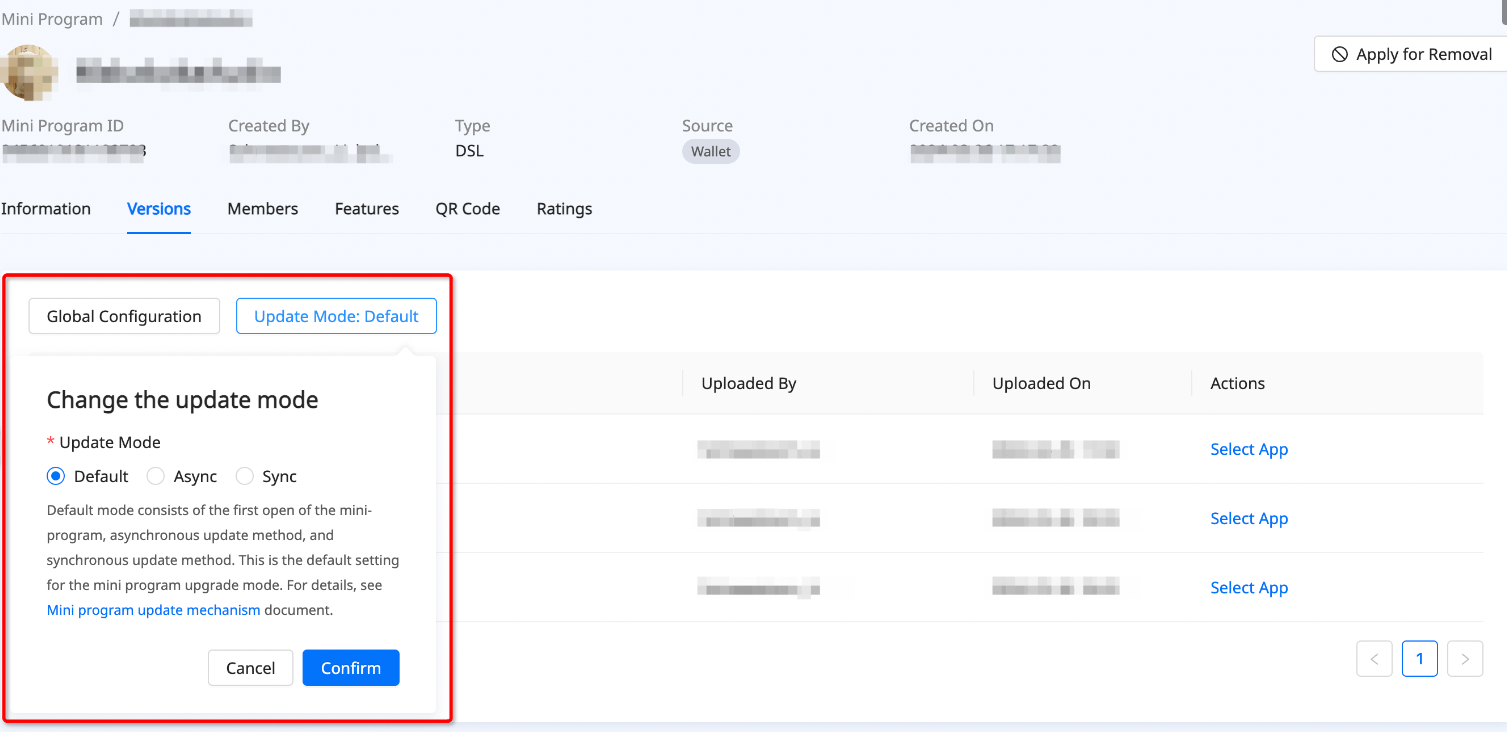1507x732 pixels.
Task: Click Select App in the first row
Action: click(1248, 450)
